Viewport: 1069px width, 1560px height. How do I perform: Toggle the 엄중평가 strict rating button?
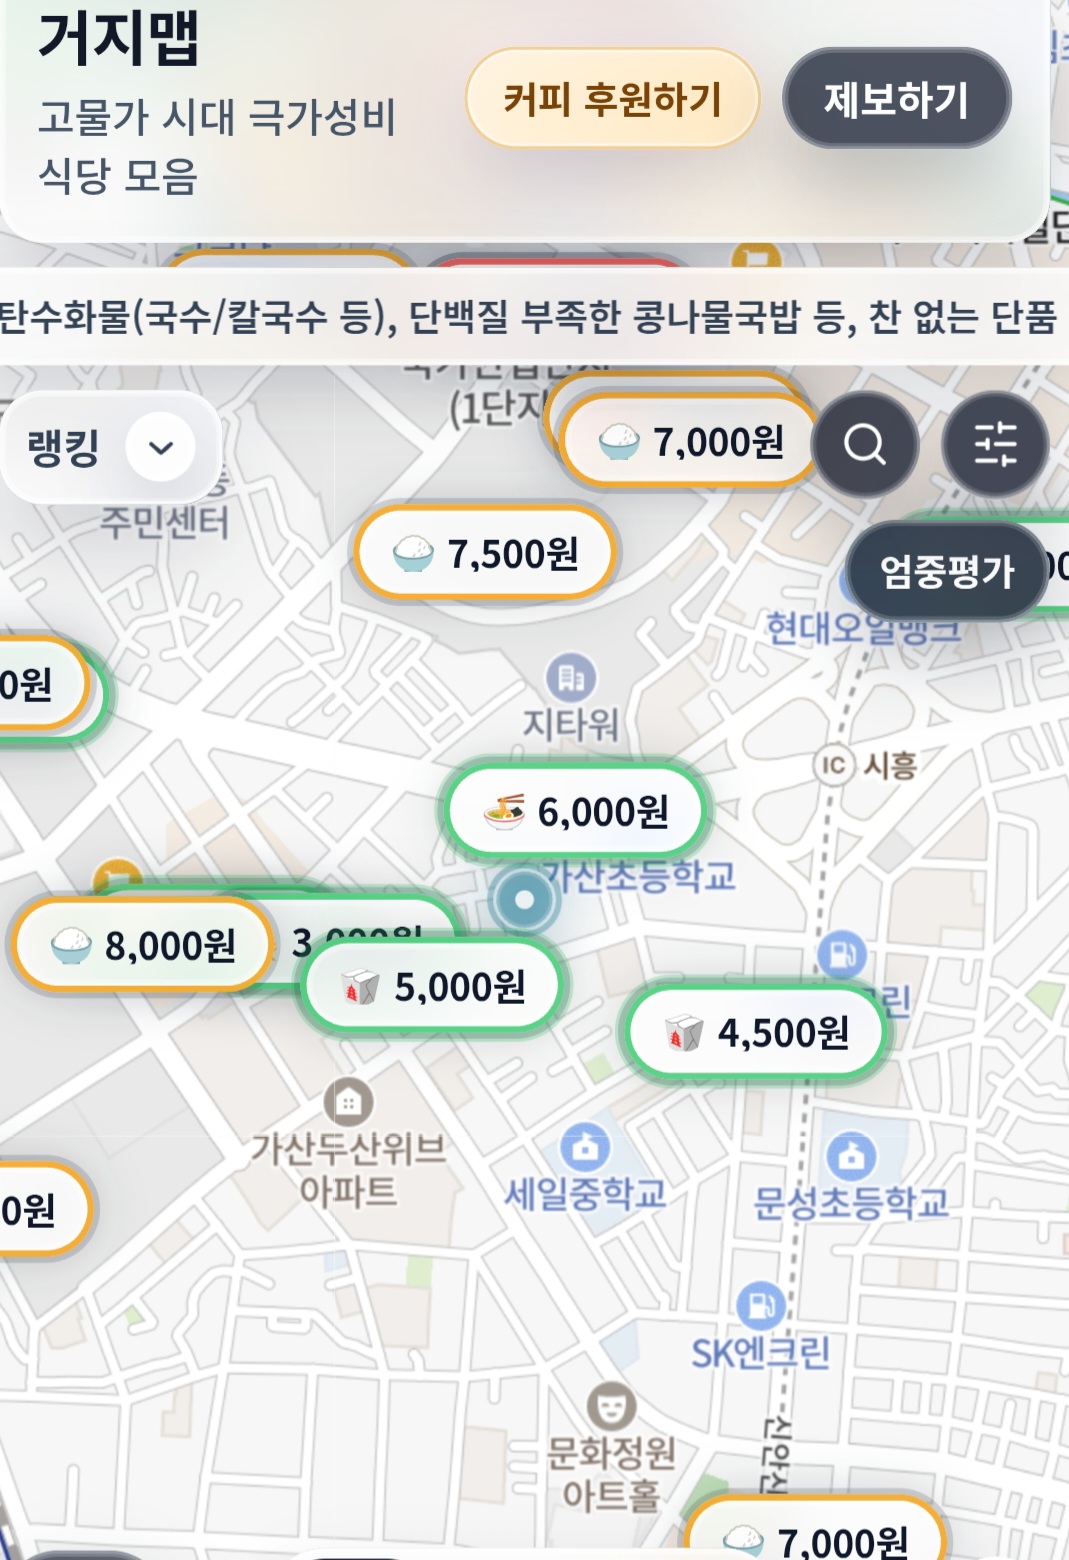pos(946,570)
